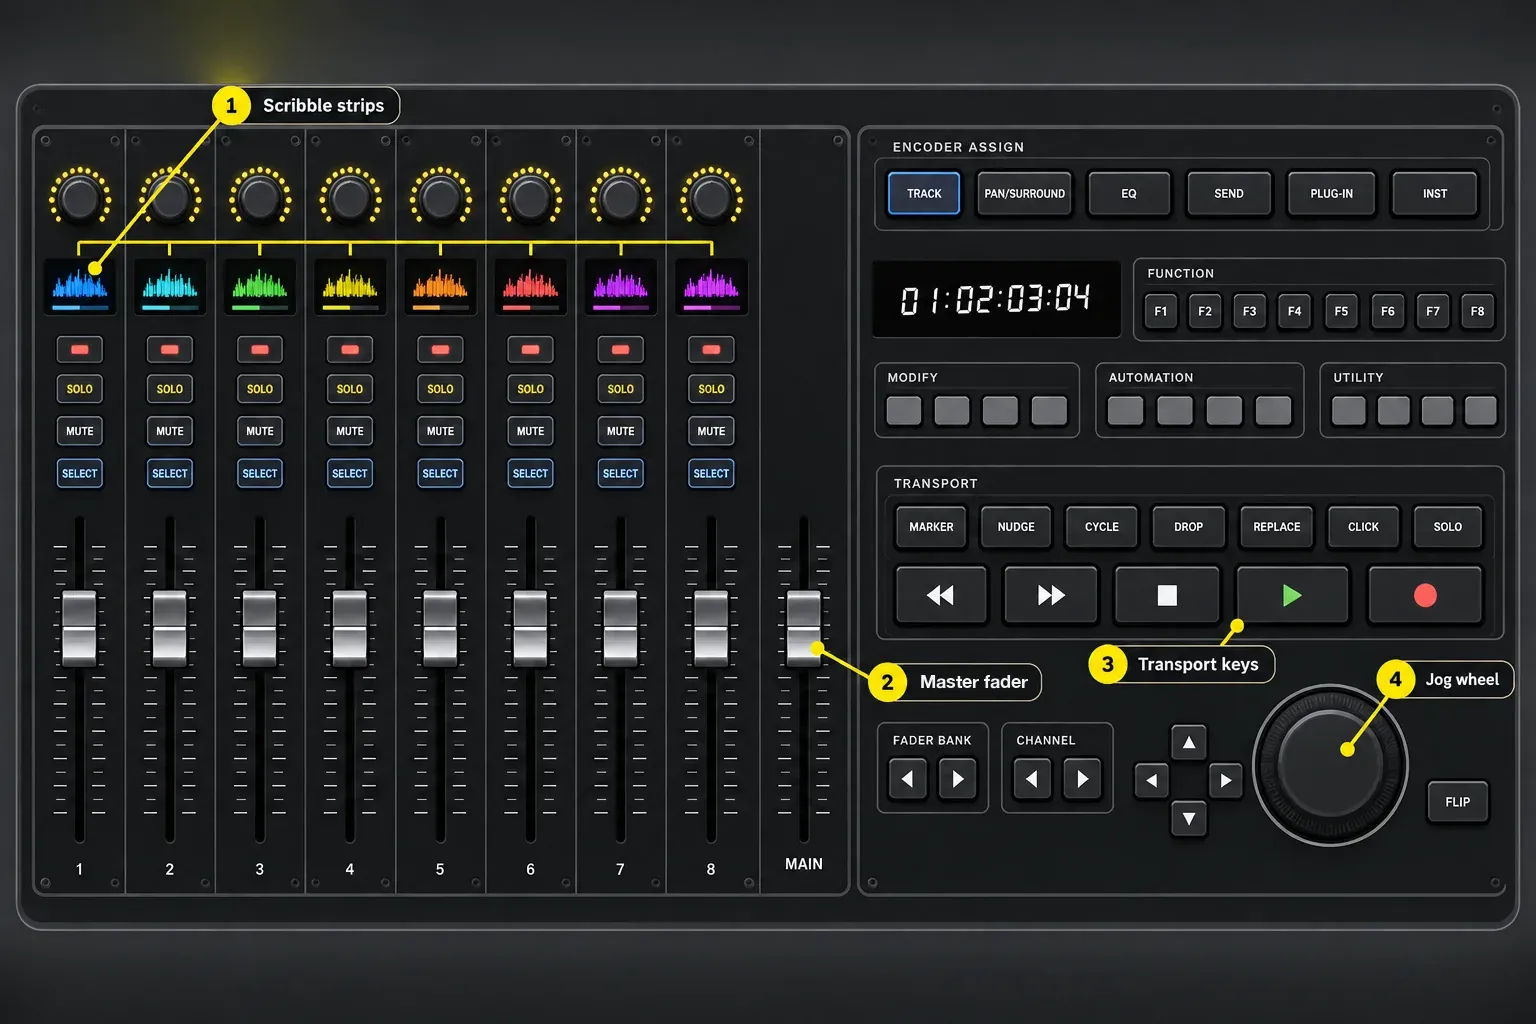
Task: Choose SEND encoder assign mode
Action: (x=1229, y=193)
